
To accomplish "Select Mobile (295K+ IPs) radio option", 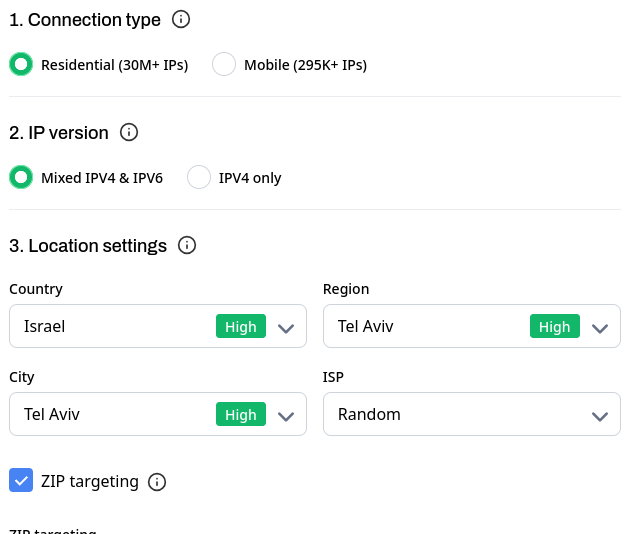I will [x=225, y=65].
